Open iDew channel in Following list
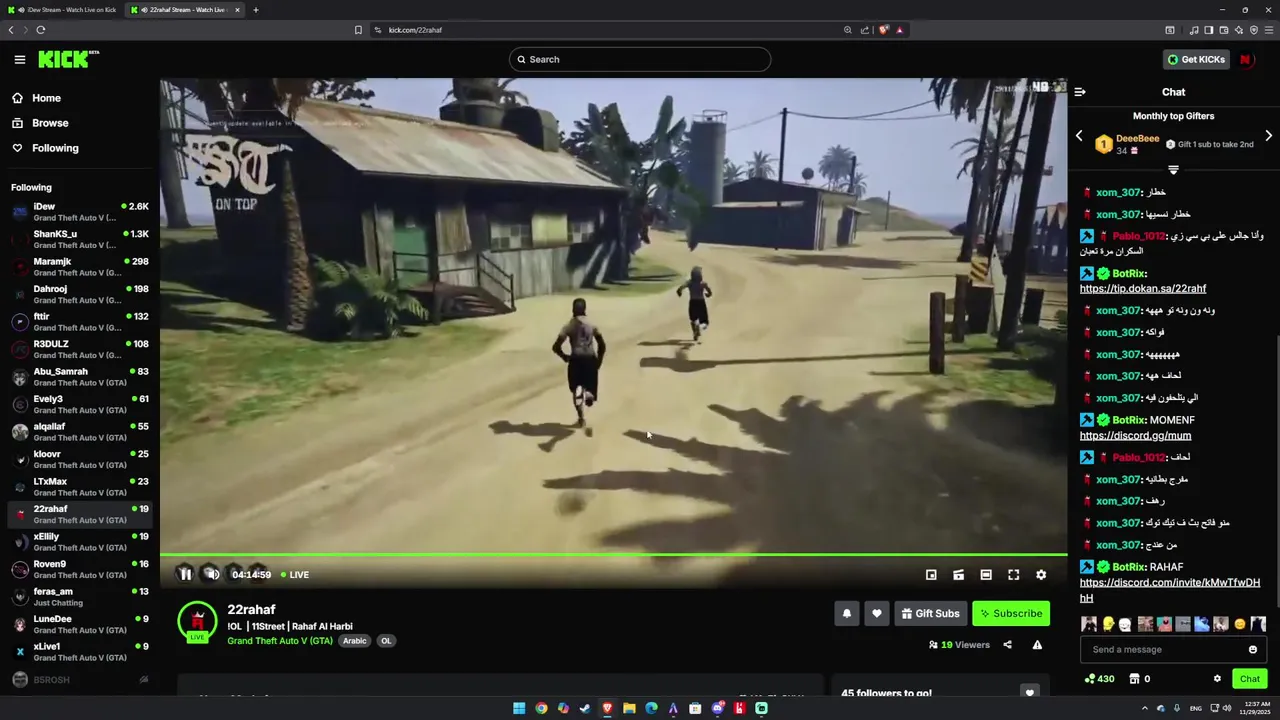The image size is (1280, 720). point(80,211)
